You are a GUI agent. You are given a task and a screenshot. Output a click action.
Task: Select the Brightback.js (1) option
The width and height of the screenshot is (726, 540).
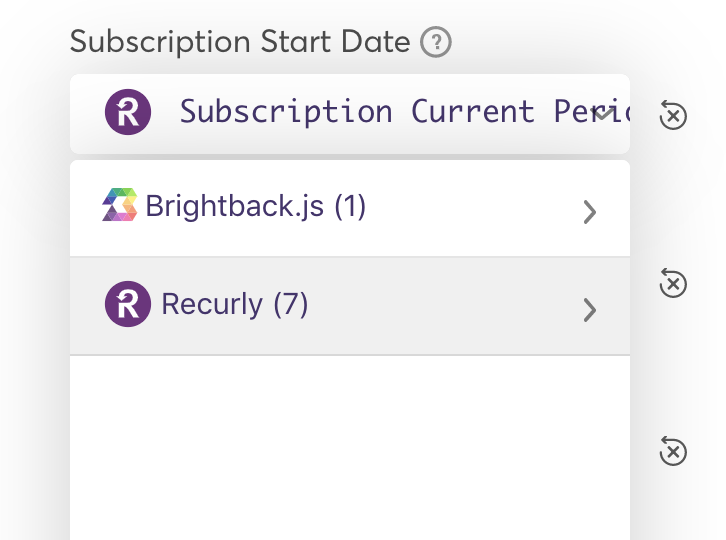[255, 207]
